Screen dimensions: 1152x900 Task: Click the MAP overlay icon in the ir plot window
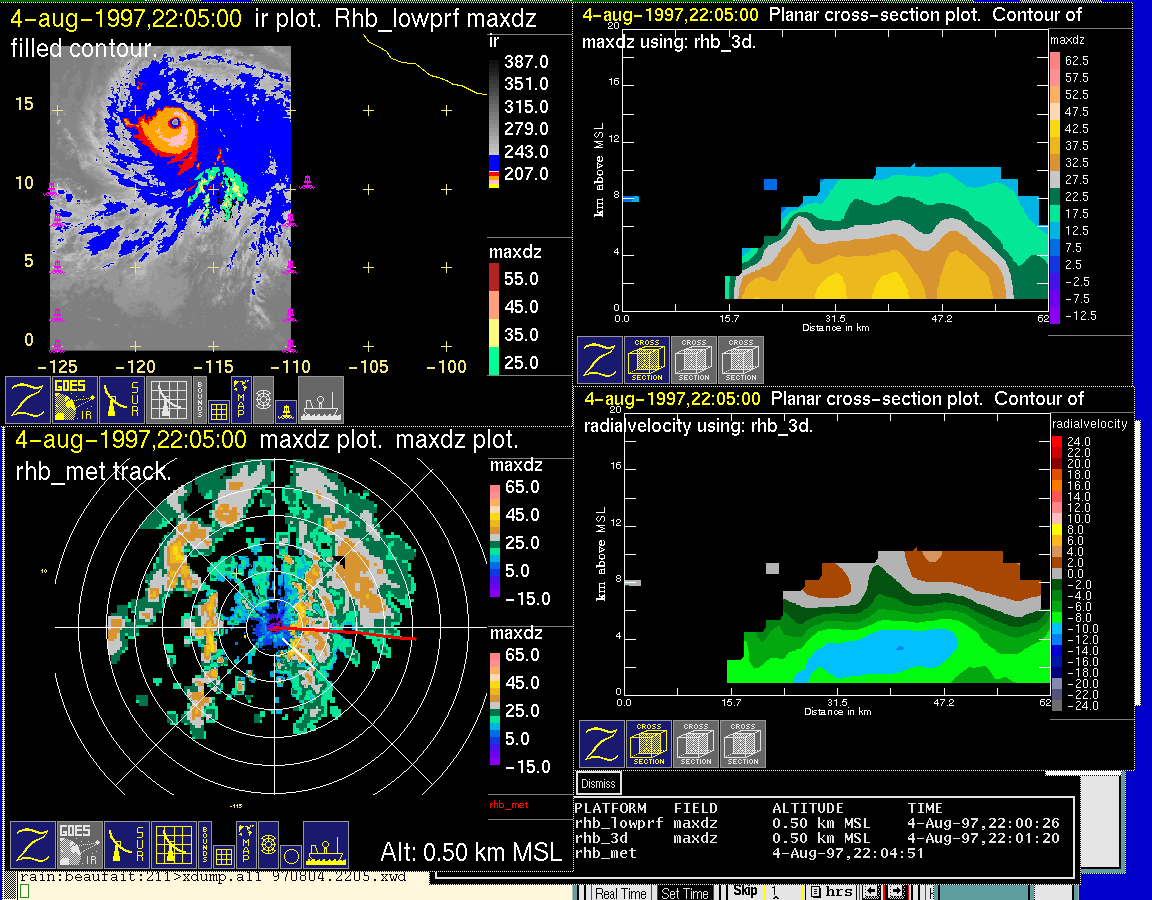point(241,399)
